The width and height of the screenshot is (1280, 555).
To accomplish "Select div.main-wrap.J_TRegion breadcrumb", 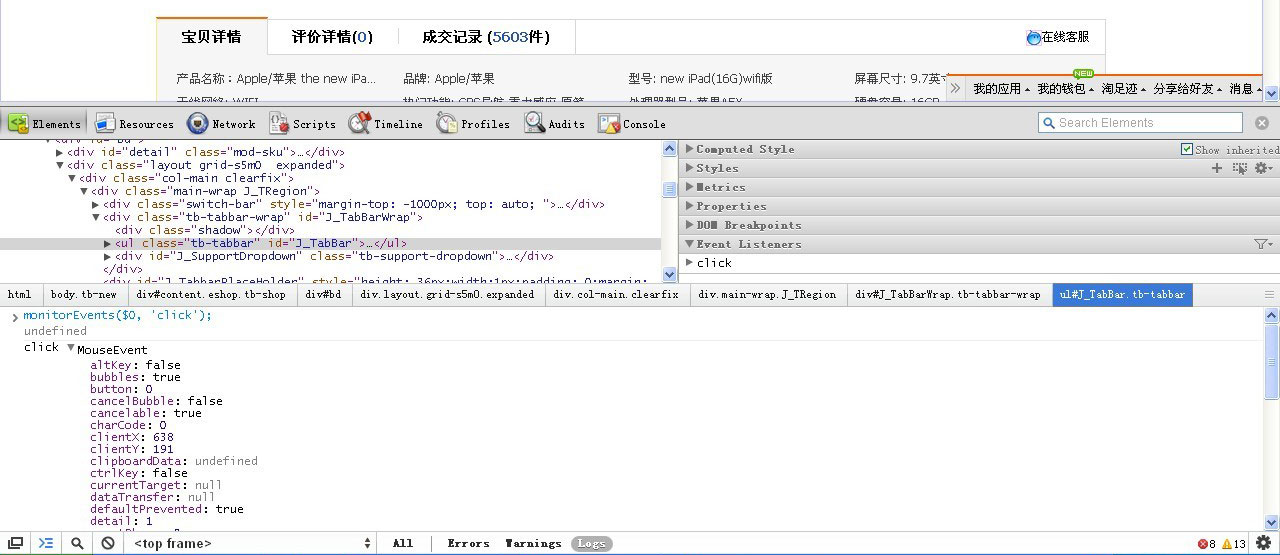I will (x=767, y=295).
